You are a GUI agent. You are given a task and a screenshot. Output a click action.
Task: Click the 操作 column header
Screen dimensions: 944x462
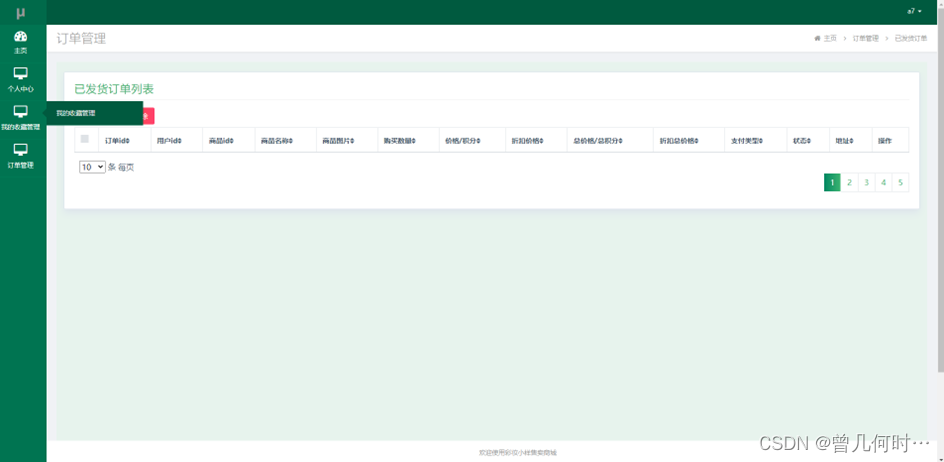click(x=890, y=140)
